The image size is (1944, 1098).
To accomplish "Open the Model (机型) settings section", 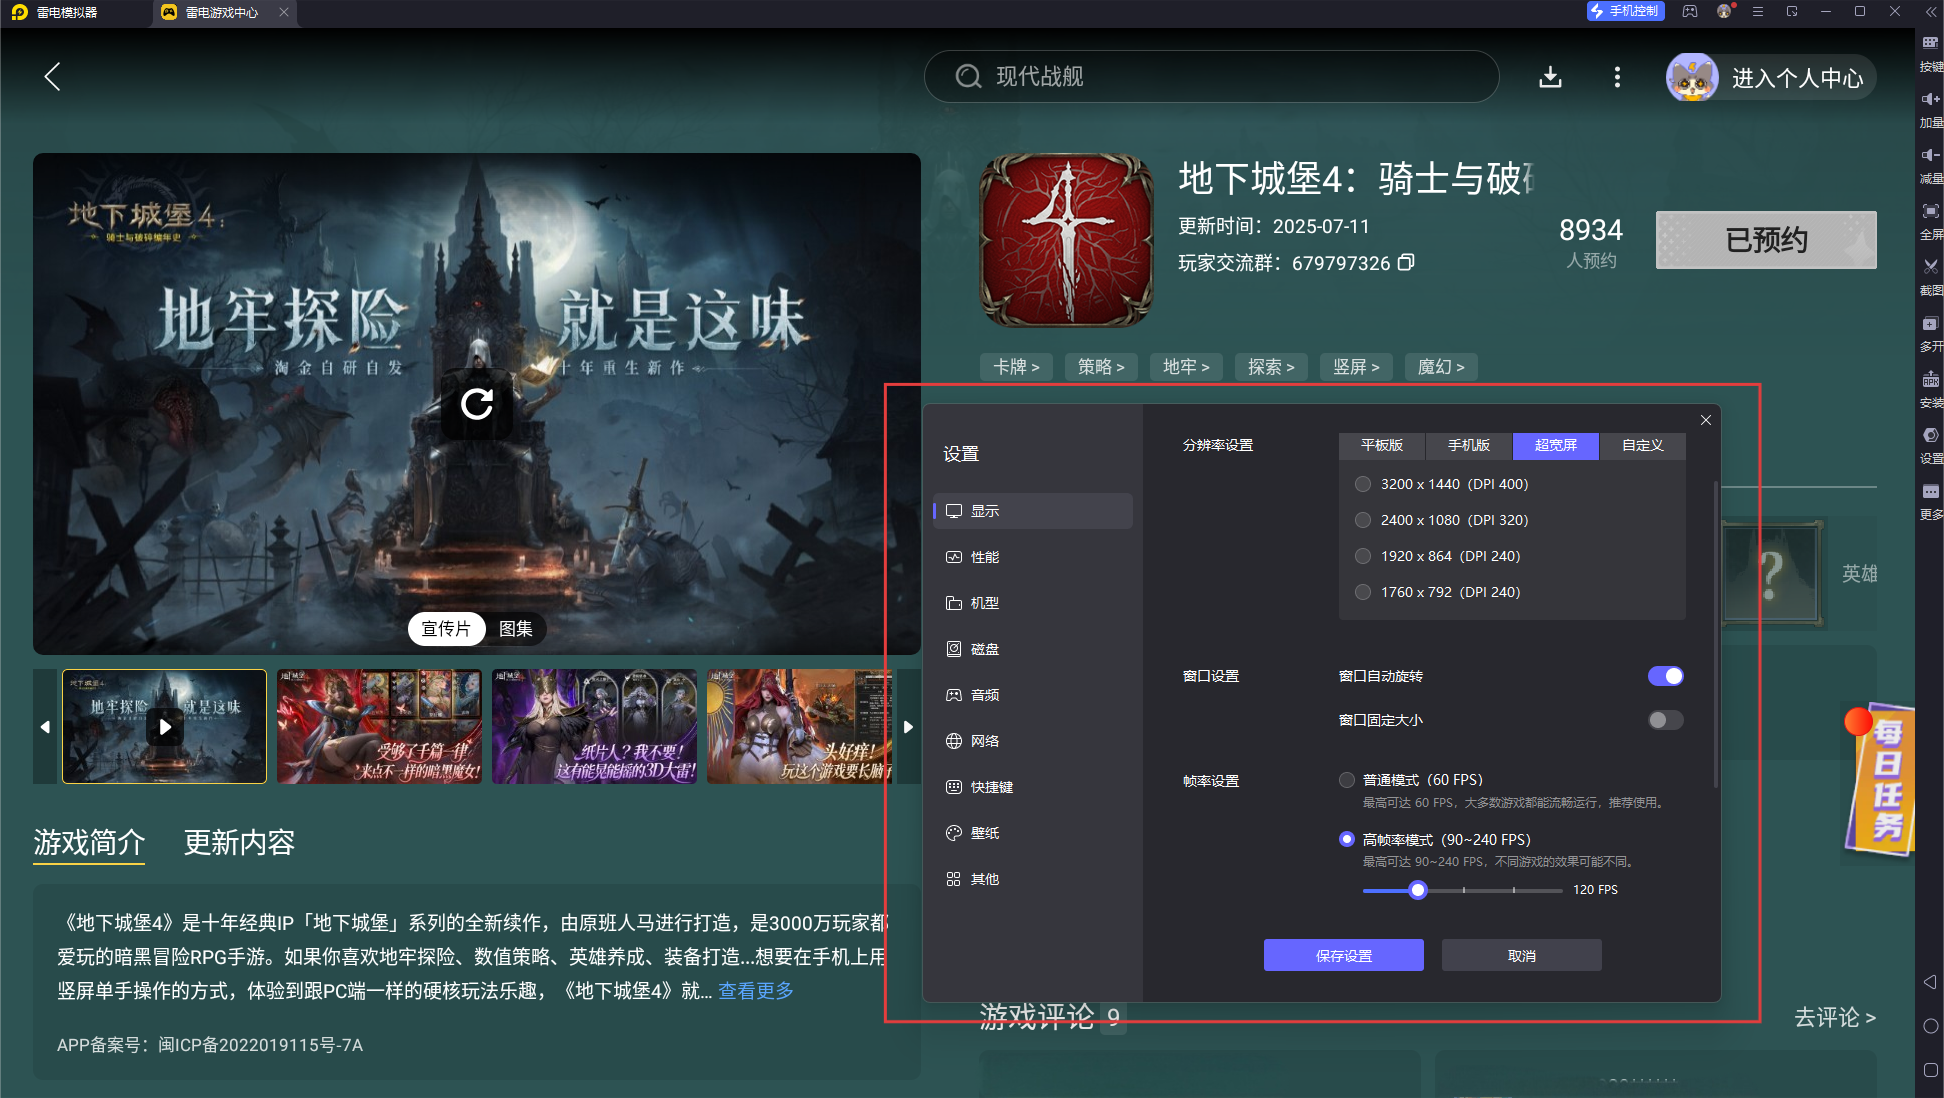I will click(1033, 603).
